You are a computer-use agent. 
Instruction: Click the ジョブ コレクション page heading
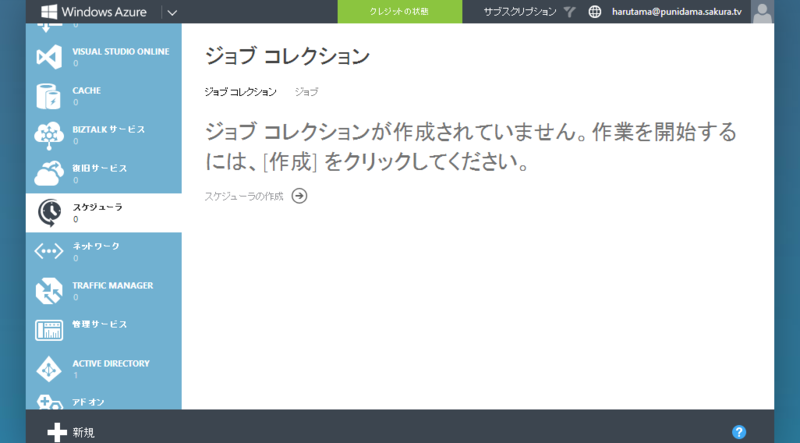point(287,56)
